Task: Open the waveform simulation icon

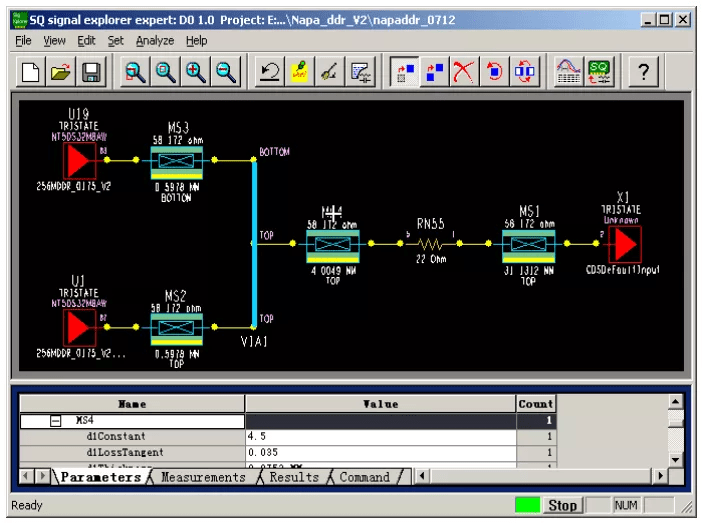Action: [x=568, y=72]
